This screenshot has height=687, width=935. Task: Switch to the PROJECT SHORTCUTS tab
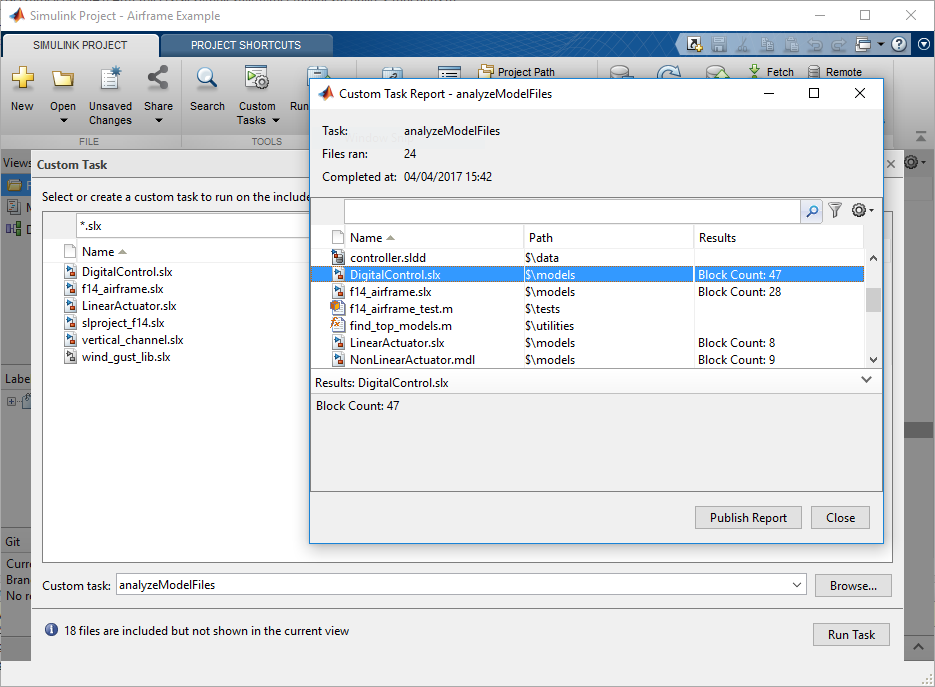pyautogui.click(x=246, y=45)
